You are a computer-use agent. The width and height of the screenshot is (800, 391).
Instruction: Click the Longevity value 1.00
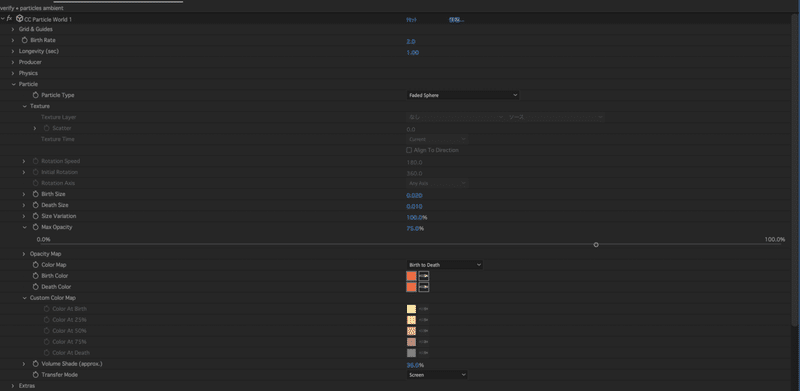pyautogui.click(x=412, y=53)
